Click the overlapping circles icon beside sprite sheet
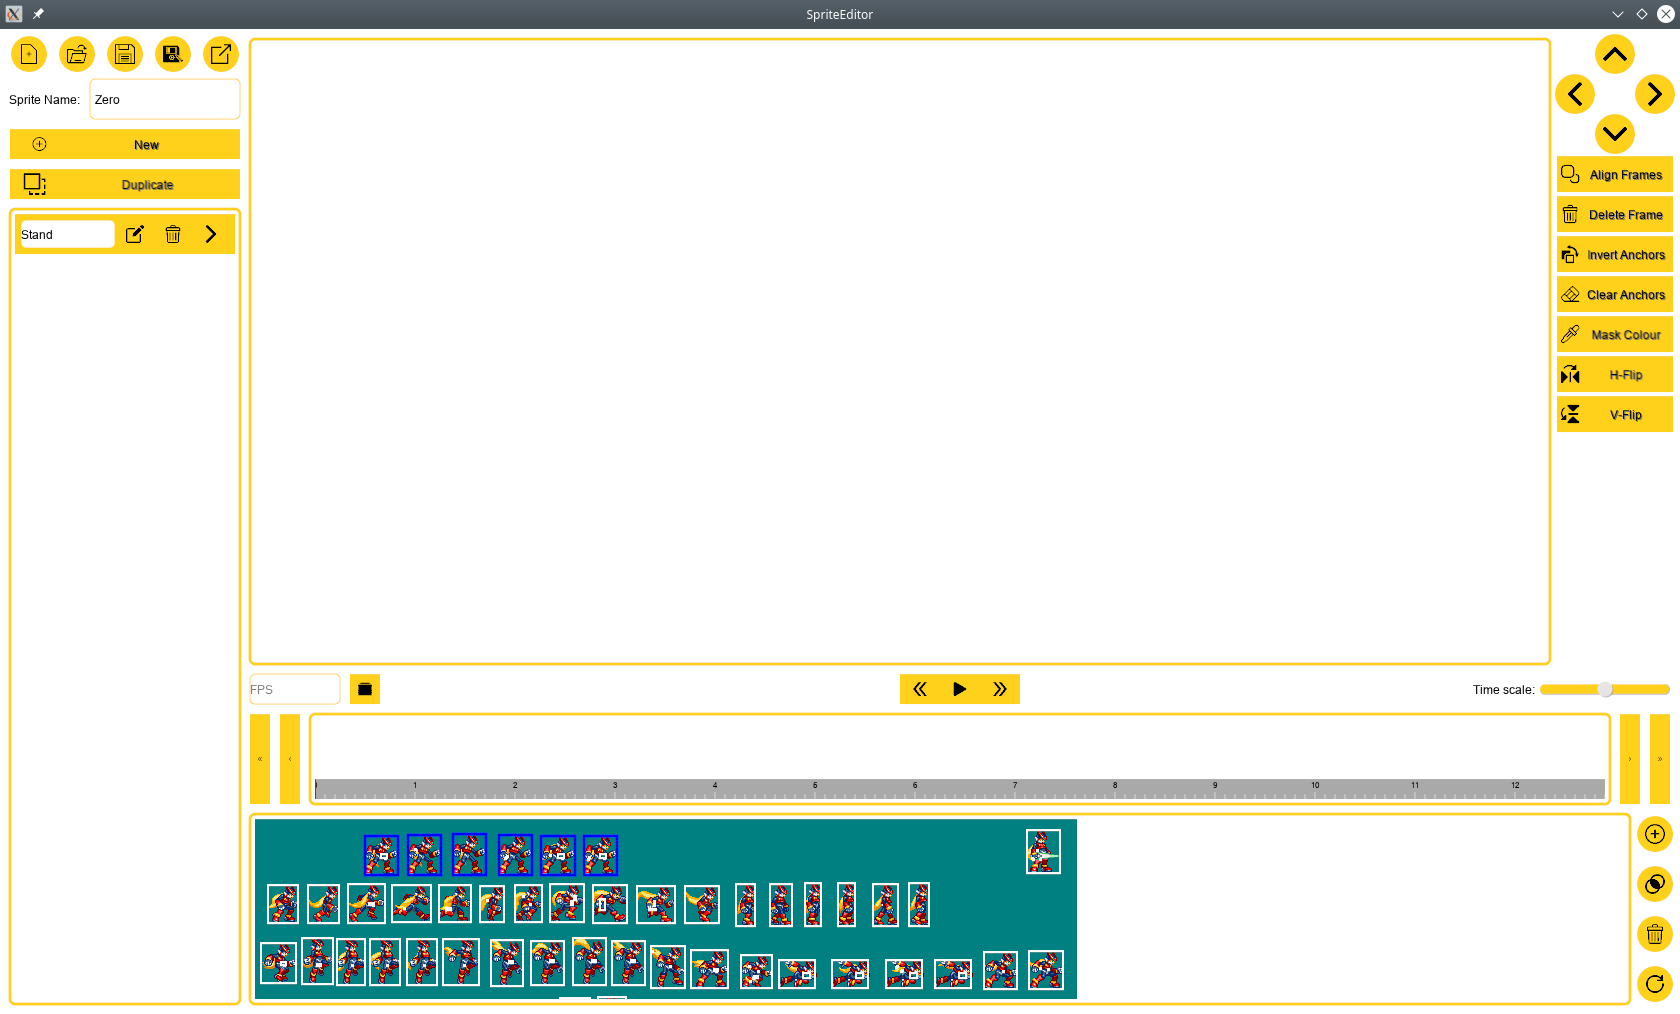Image resolution: width=1680 pixels, height=1014 pixels. (x=1655, y=884)
